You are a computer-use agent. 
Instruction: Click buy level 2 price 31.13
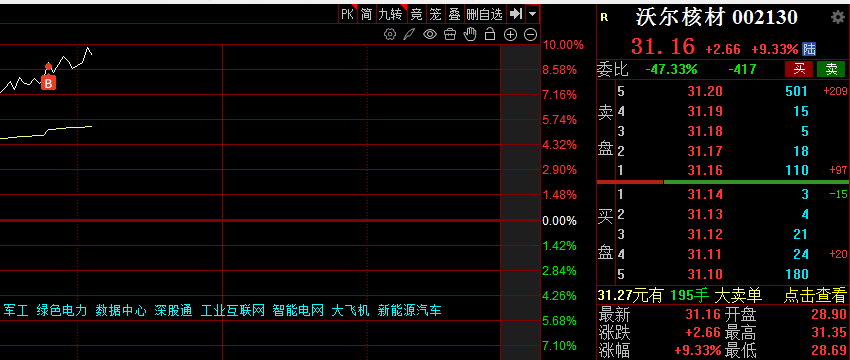tap(705, 214)
